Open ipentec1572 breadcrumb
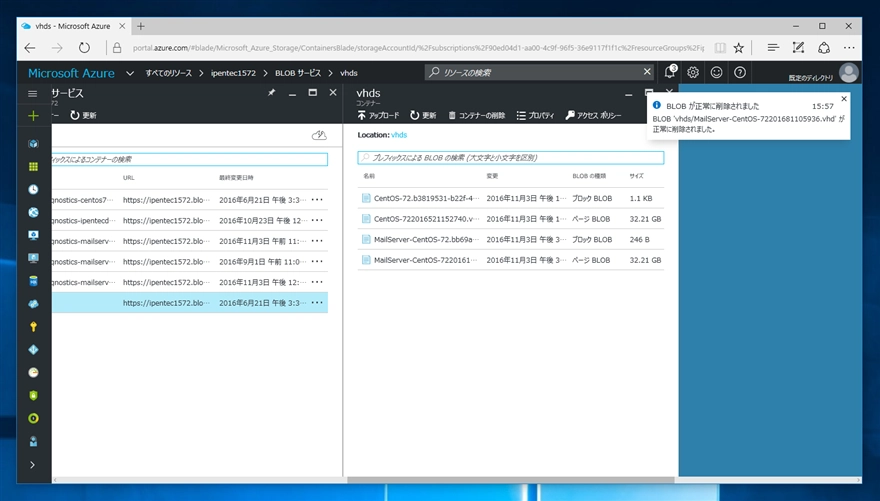Viewport: 880px width, 501px height. [233, 73]
